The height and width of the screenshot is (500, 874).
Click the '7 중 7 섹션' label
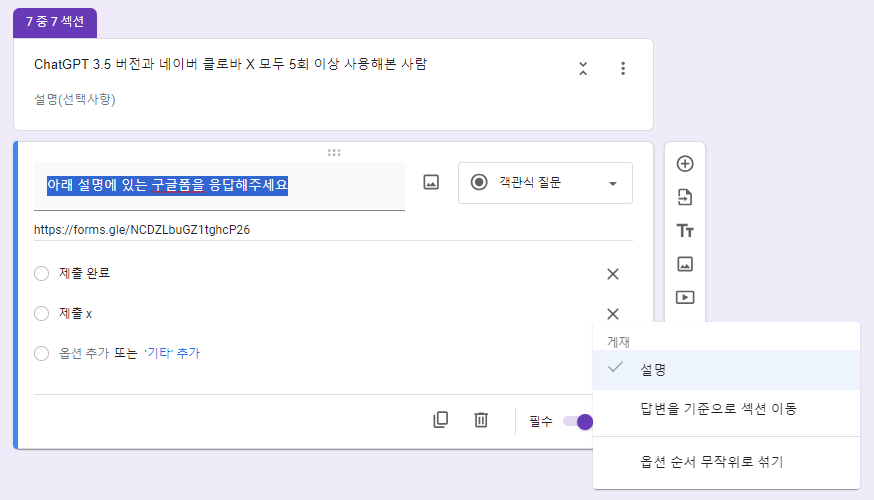click(55, 22)
